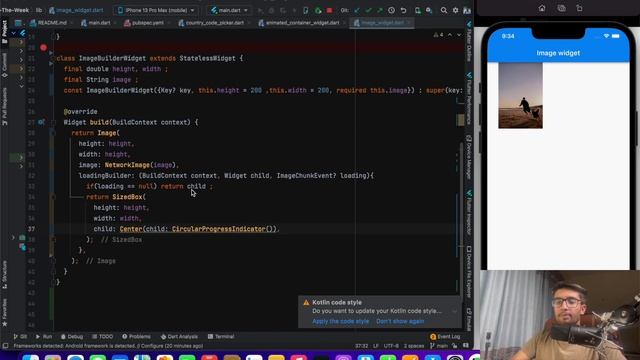Image resolution: width=640 pixels, height=360 pixels.
Task: Click the Git push arrow icon
Action: coord(380,10)
